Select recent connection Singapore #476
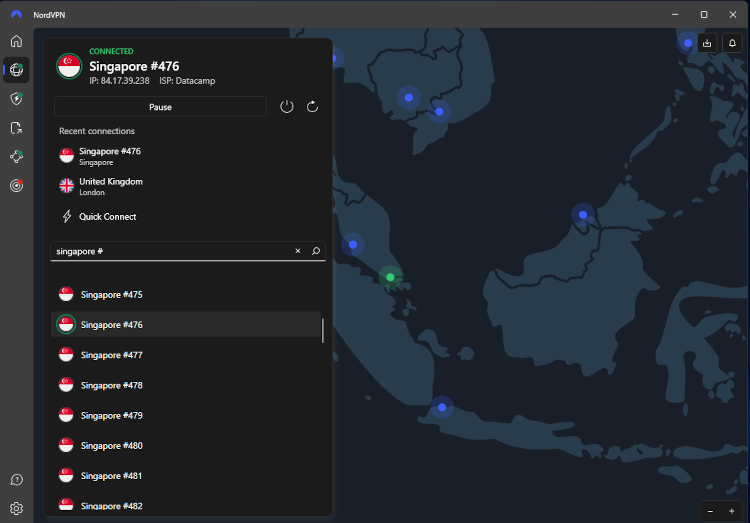The image size is (750, 523). pyautogui.click(x=188, y=156)
